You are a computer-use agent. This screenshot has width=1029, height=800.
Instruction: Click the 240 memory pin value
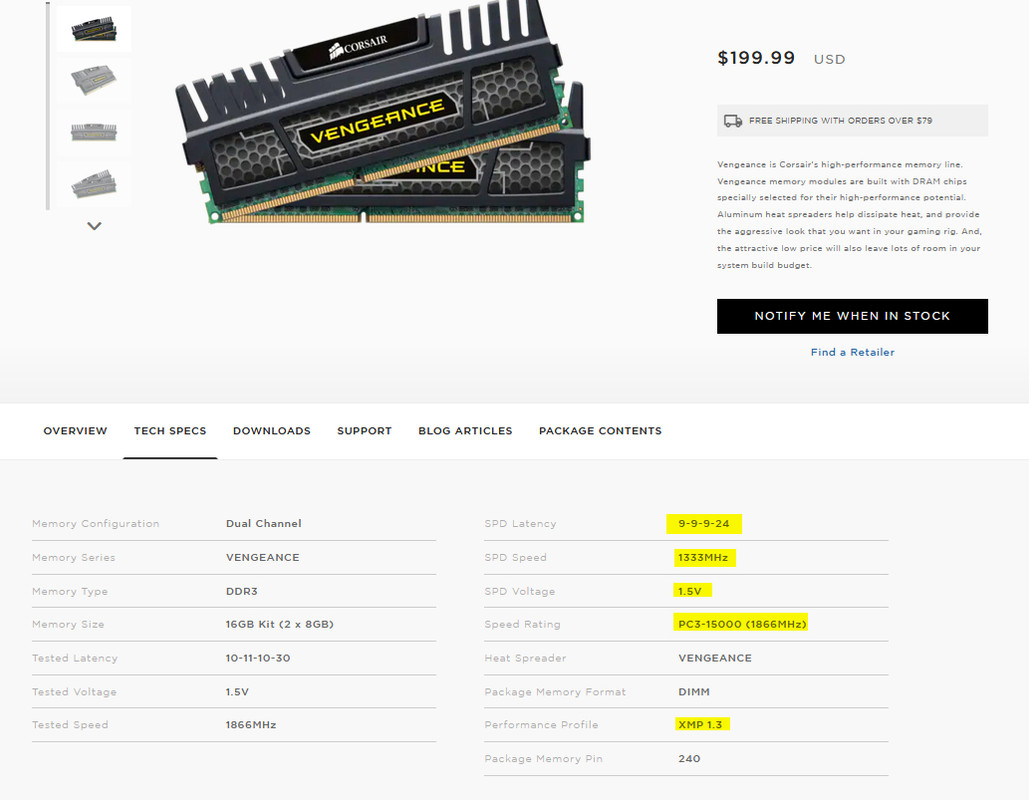click(x=689, y=759)
